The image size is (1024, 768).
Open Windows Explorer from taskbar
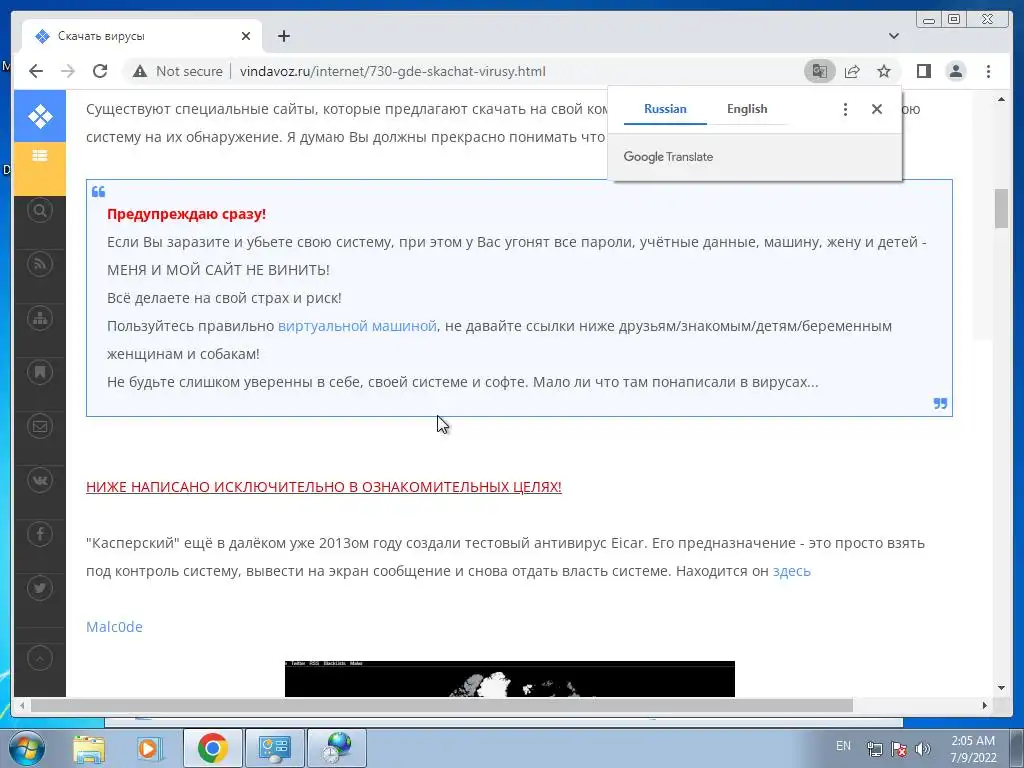pos(88,748)
